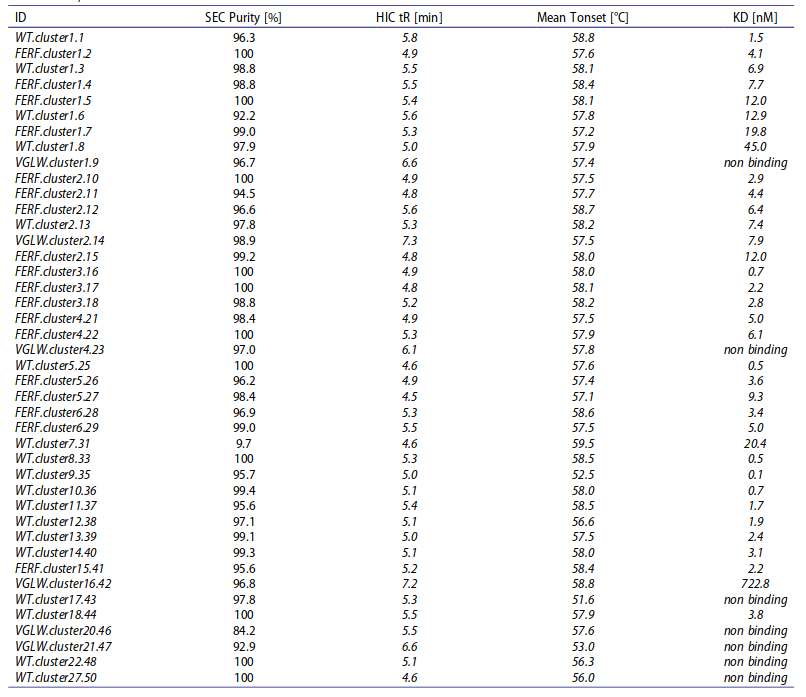Click the SEC Purity [%] column header
The height and width of the screenshot is (697, 806).
tap(243, 18)
